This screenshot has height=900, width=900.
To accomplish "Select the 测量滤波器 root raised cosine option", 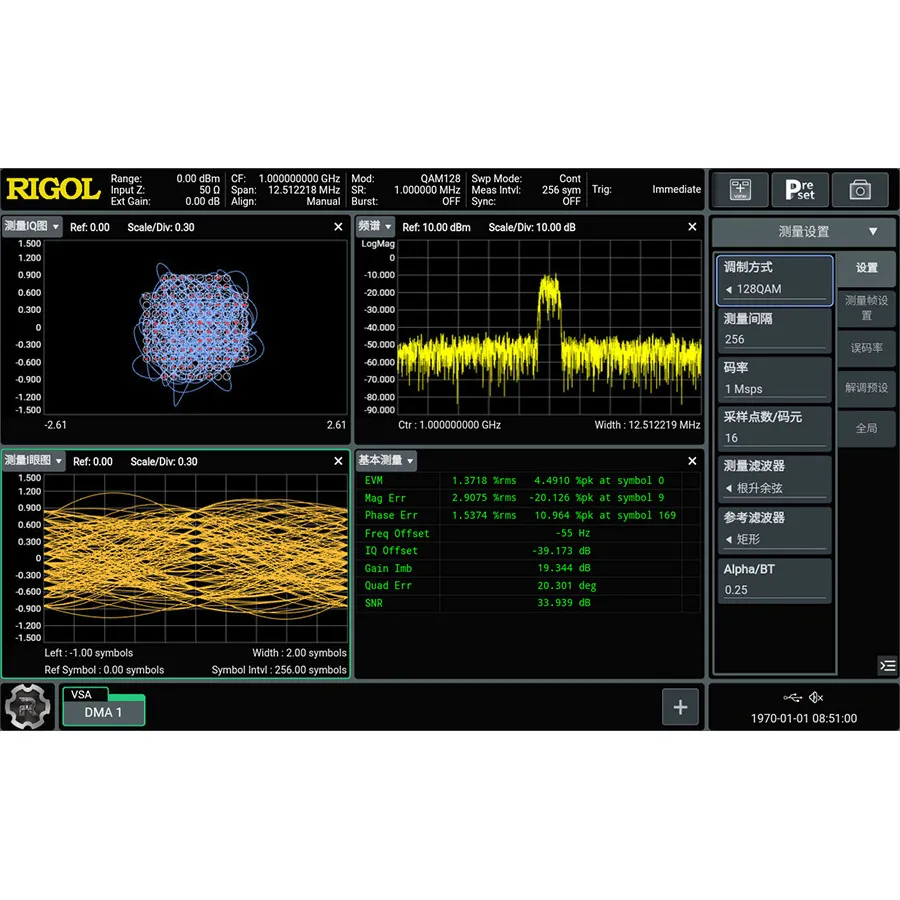I will pos(773,477).
